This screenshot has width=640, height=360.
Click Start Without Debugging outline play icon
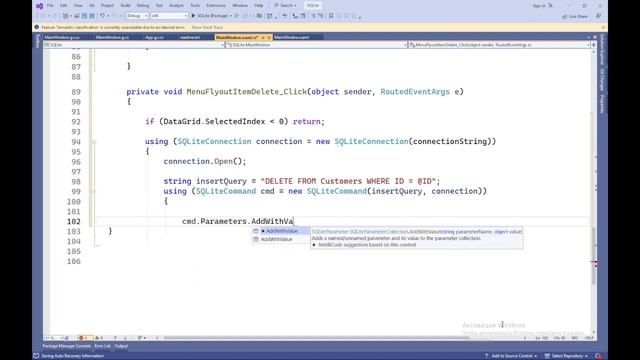click(237, 16)
